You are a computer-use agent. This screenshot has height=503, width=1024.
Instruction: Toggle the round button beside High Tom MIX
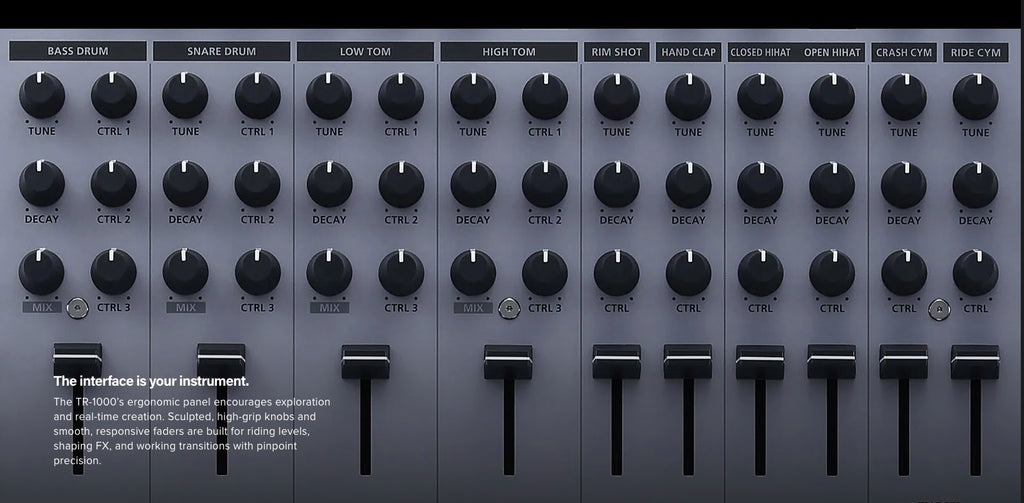pos(509,308)
